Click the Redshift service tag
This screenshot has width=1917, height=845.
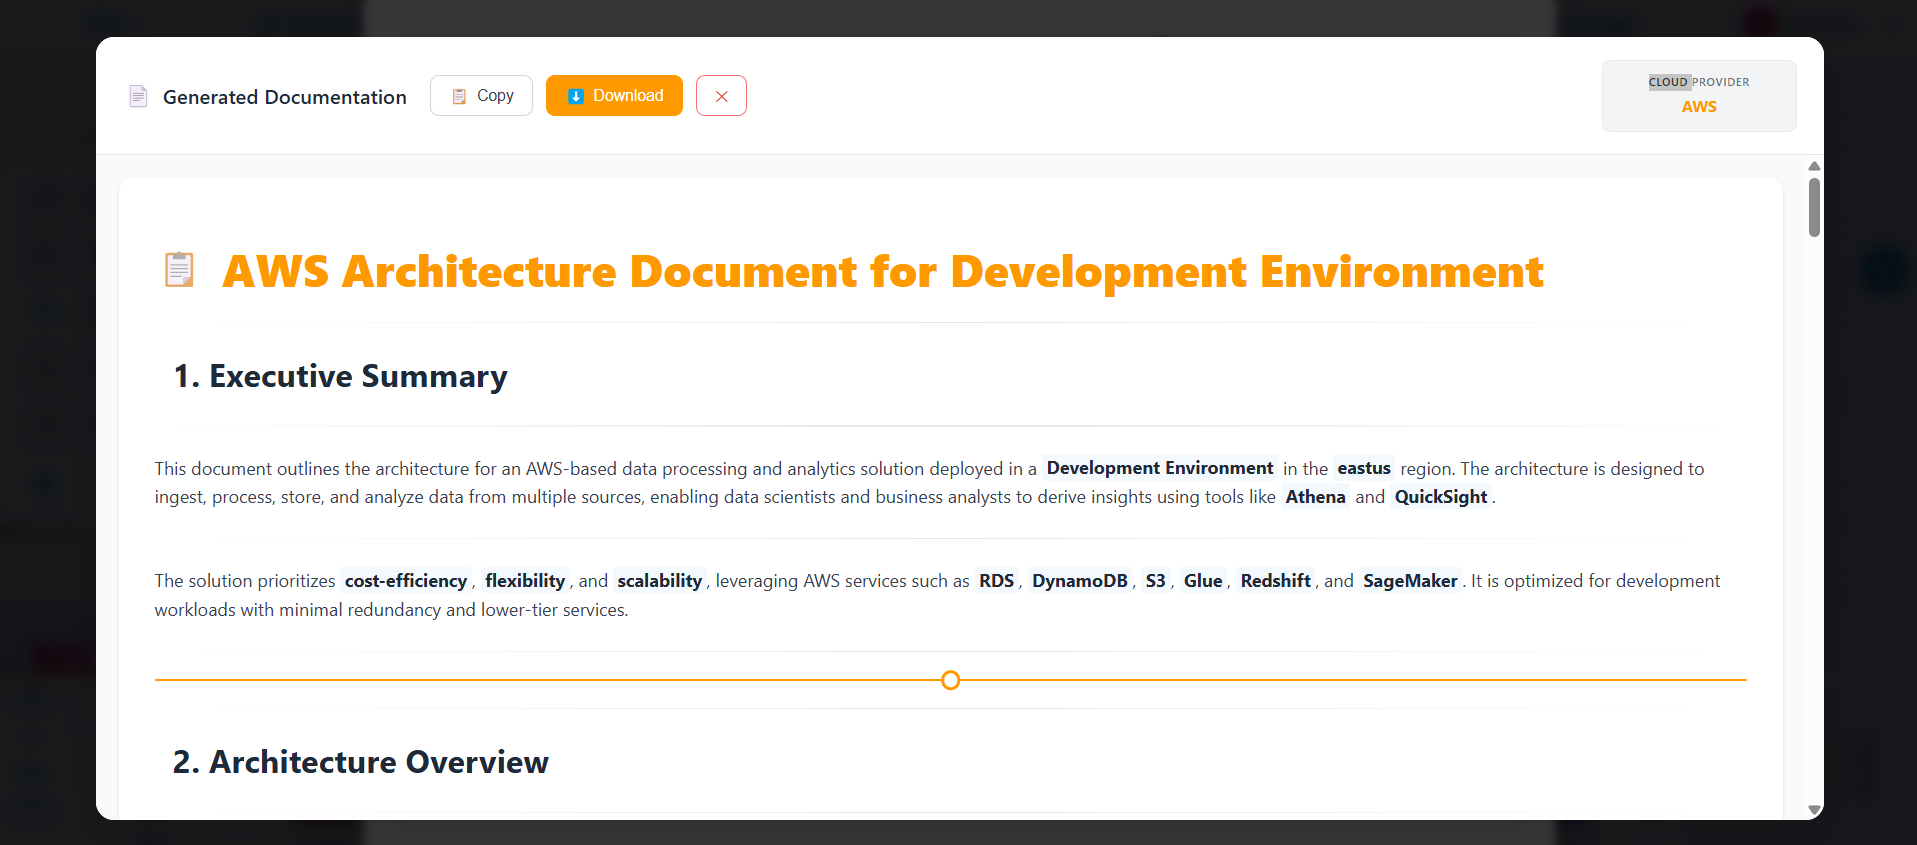(x=1275, y=581)
